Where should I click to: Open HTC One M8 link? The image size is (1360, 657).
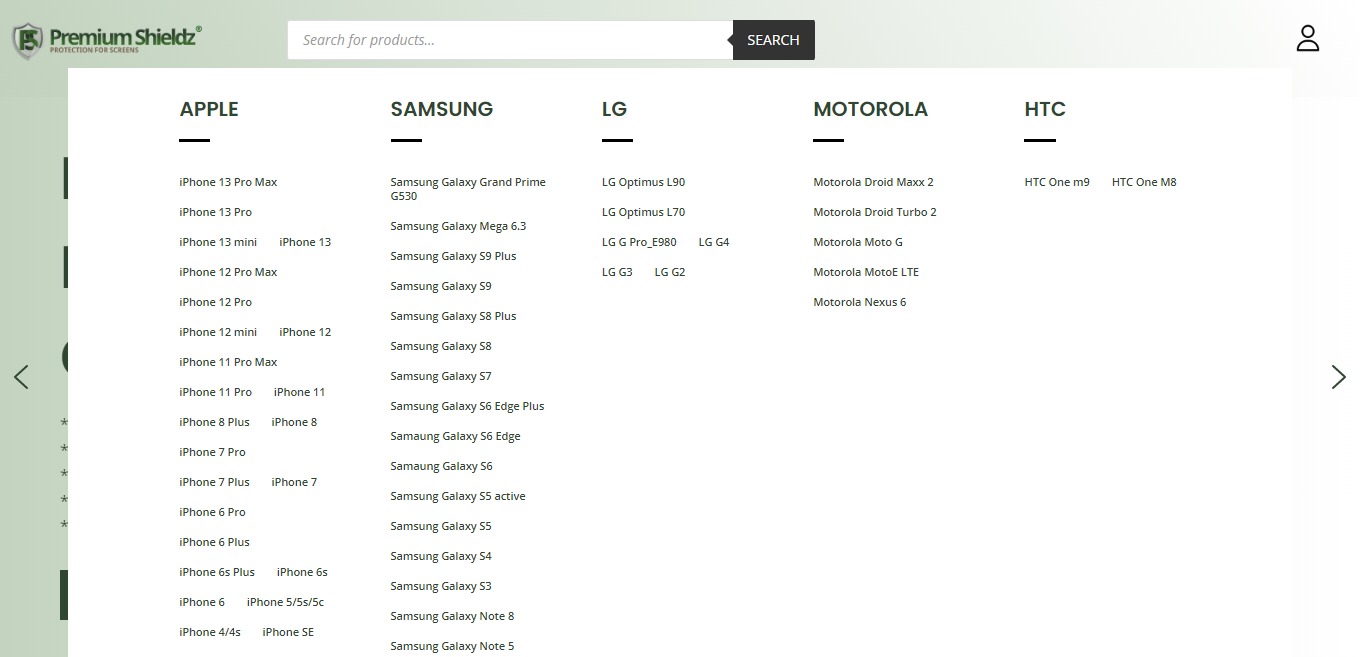click(1144, 182)
